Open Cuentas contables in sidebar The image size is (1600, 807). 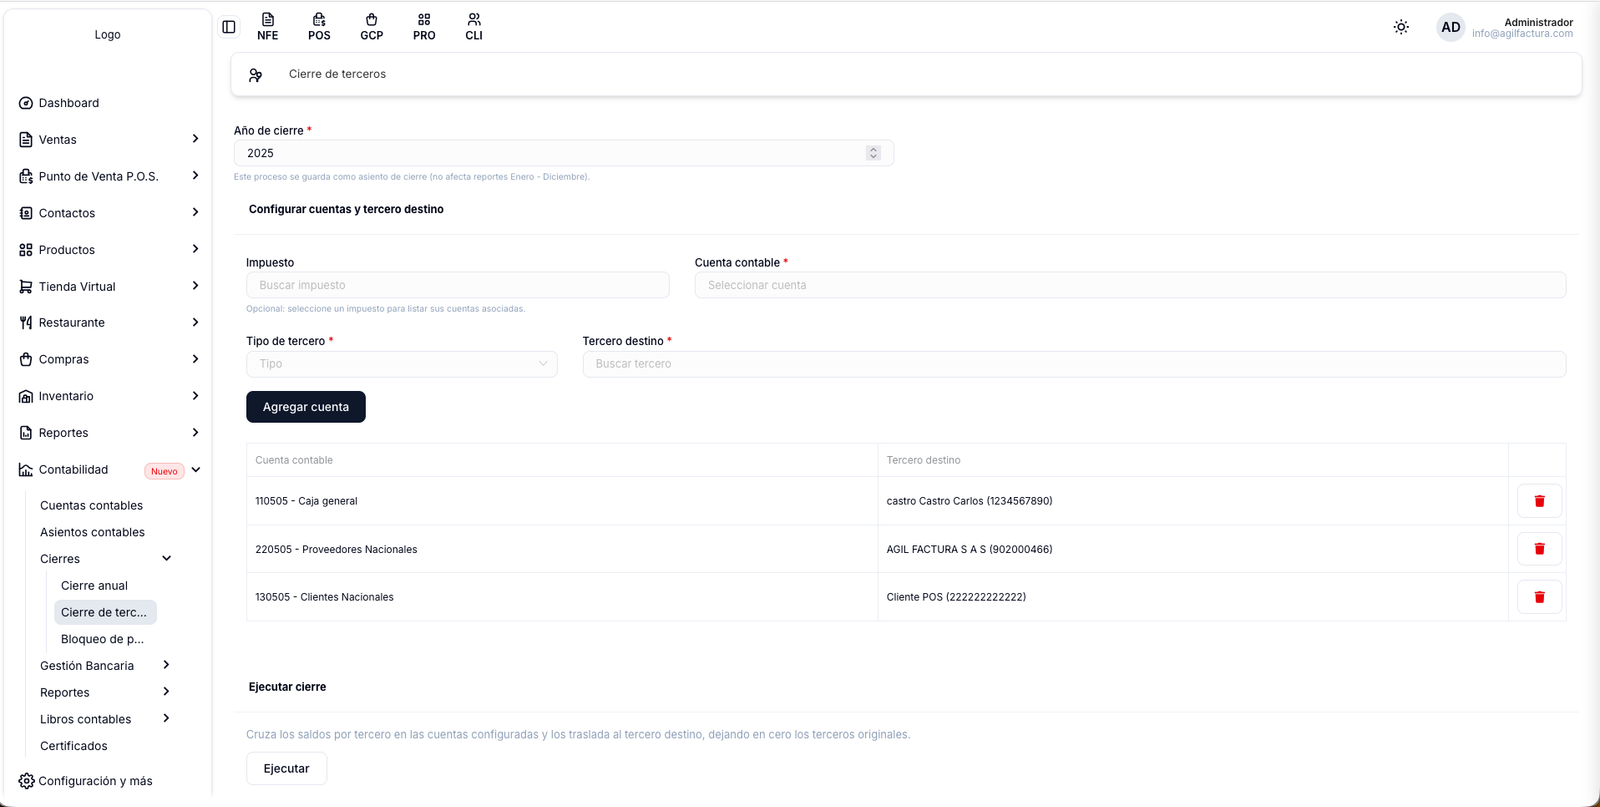(91, 506)
